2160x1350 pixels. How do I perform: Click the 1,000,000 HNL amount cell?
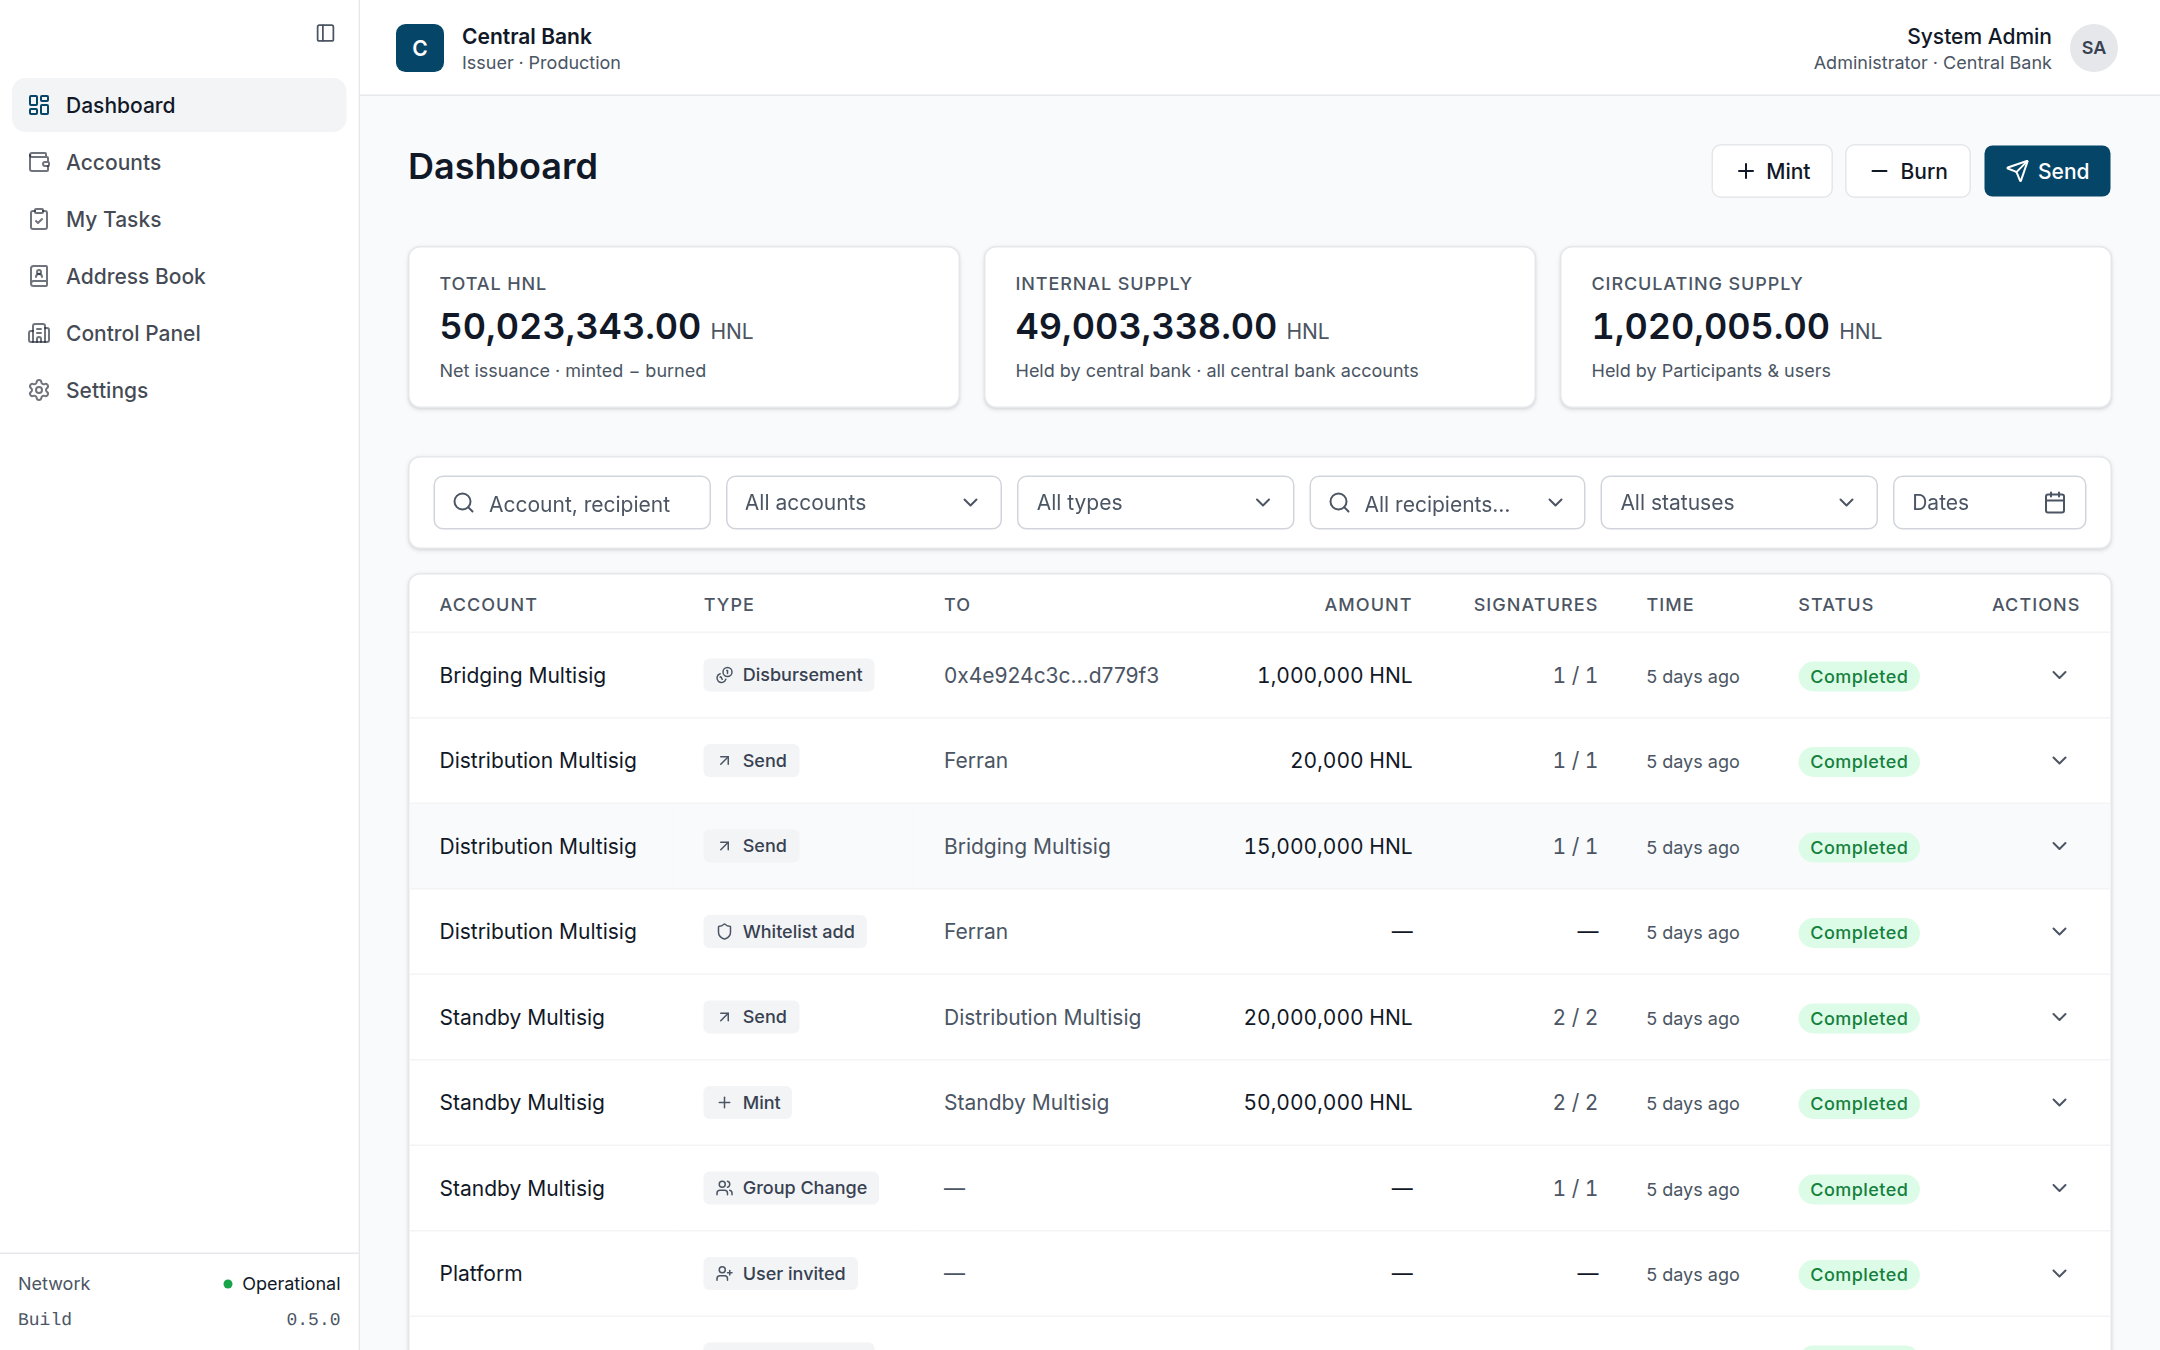pos(1334,675)
